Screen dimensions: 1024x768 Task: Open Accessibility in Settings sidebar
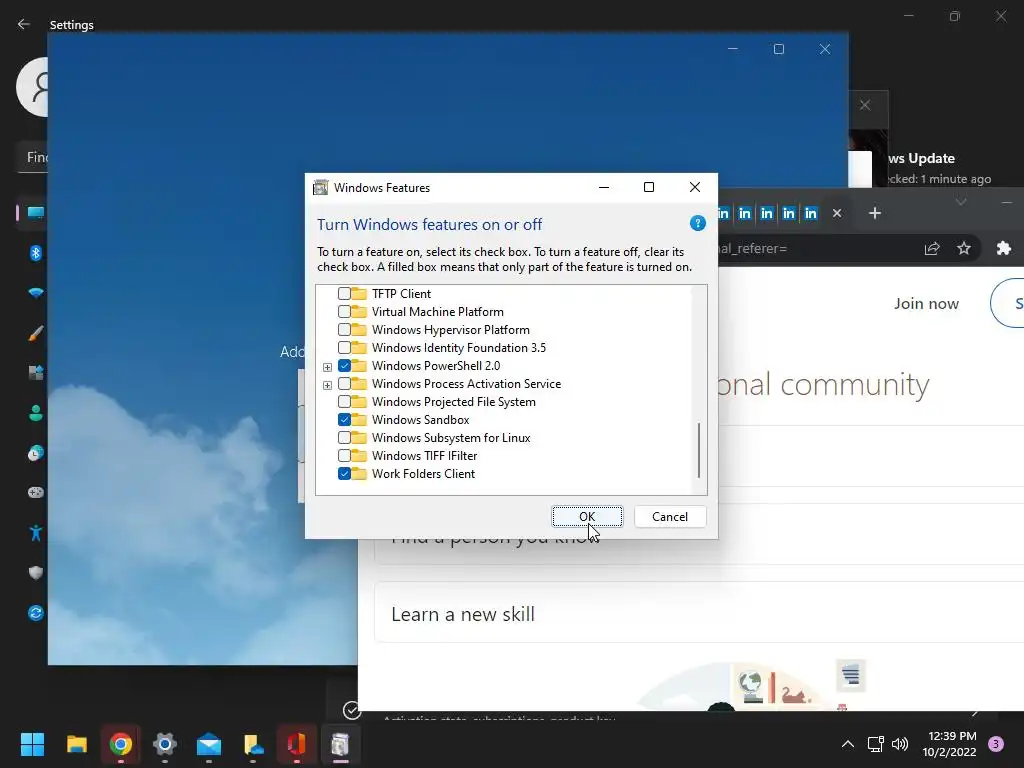(x=35, y=533)
